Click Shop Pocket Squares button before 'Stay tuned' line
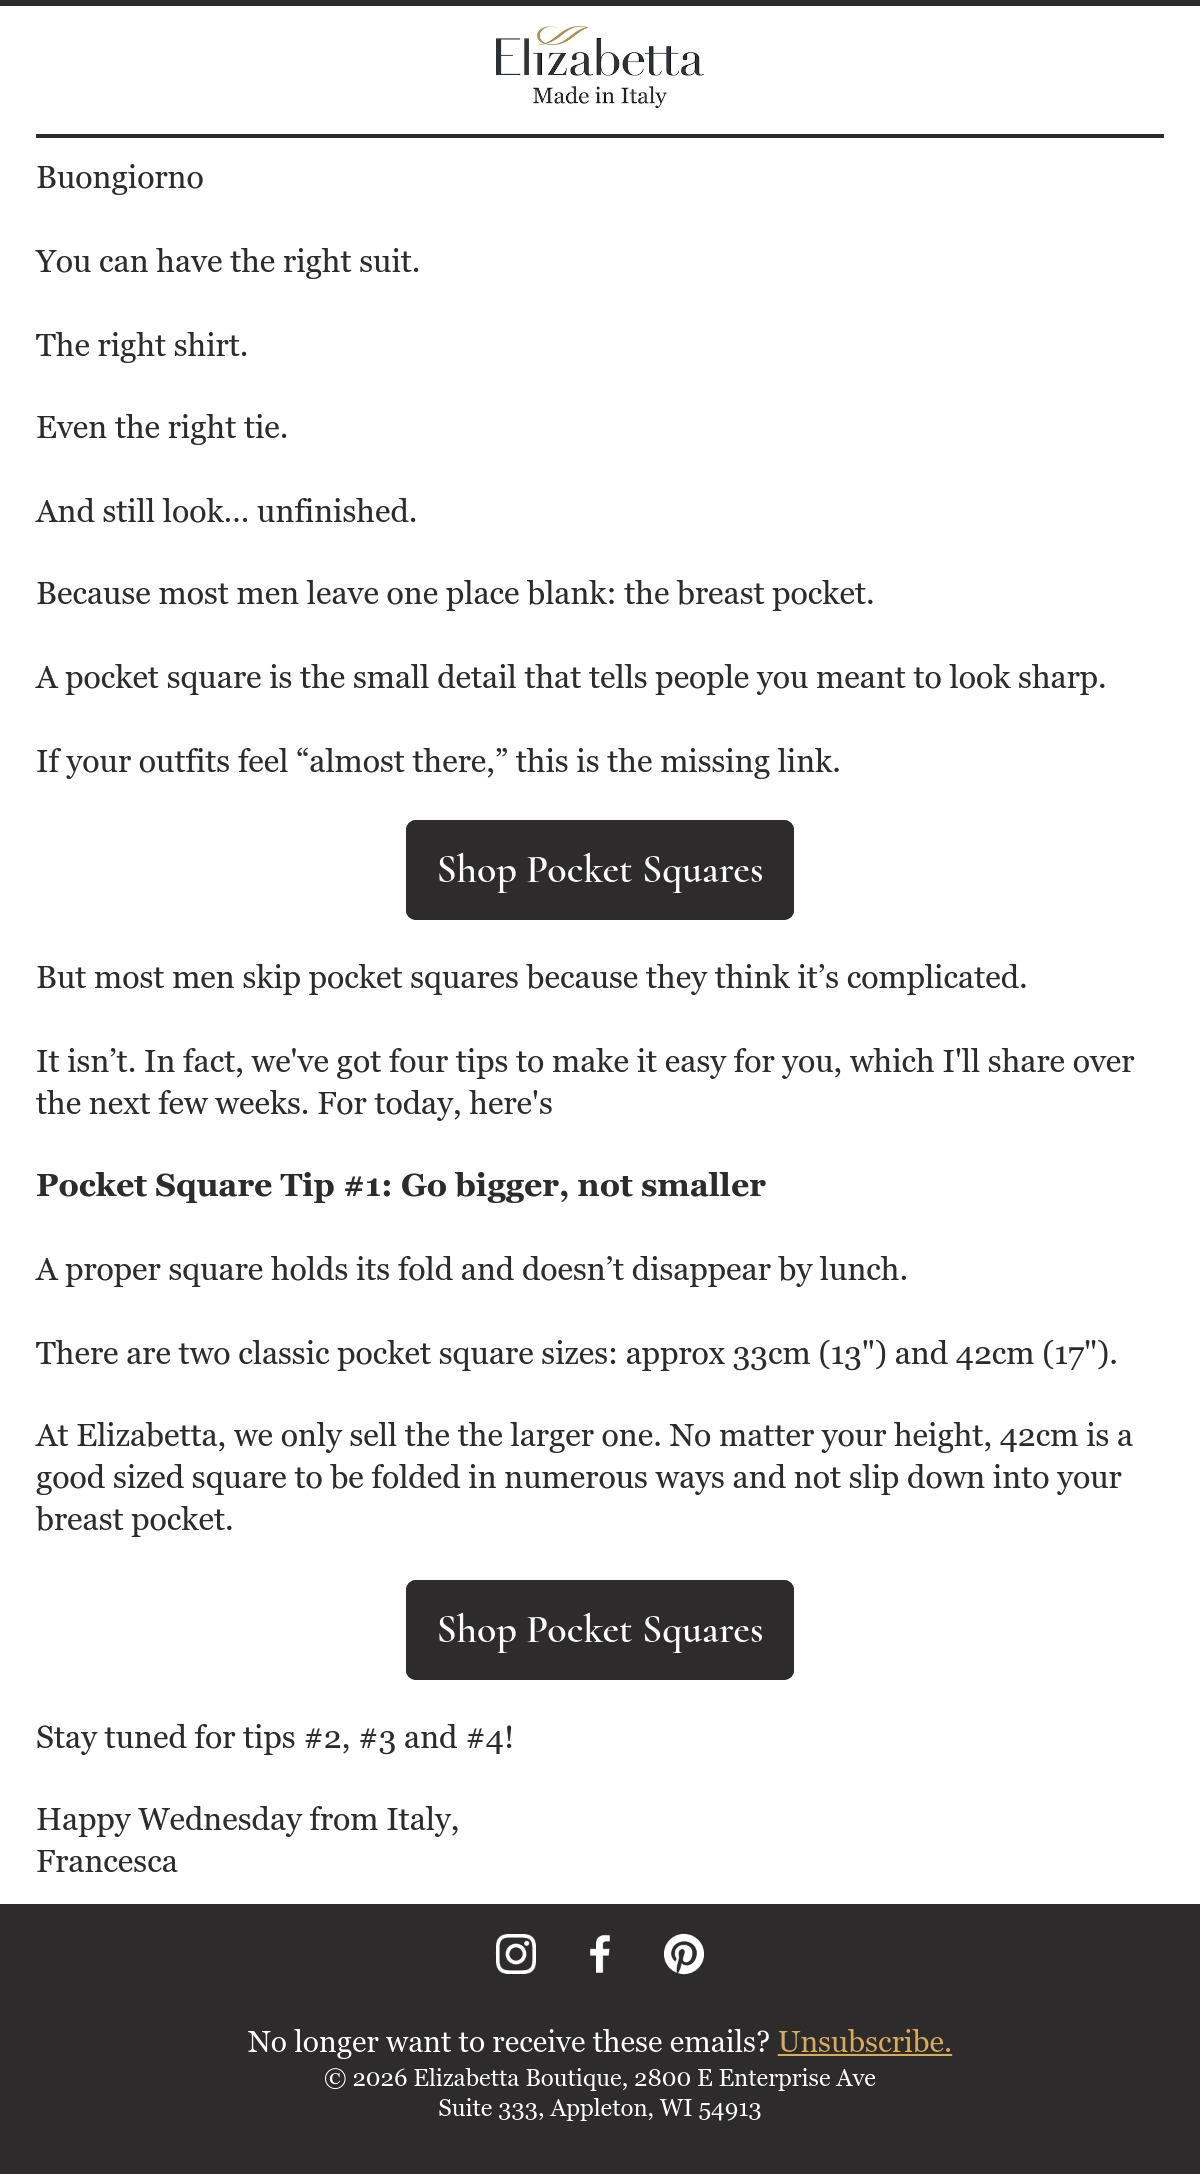1200x2174 pixels. [x=600, y=1630]
